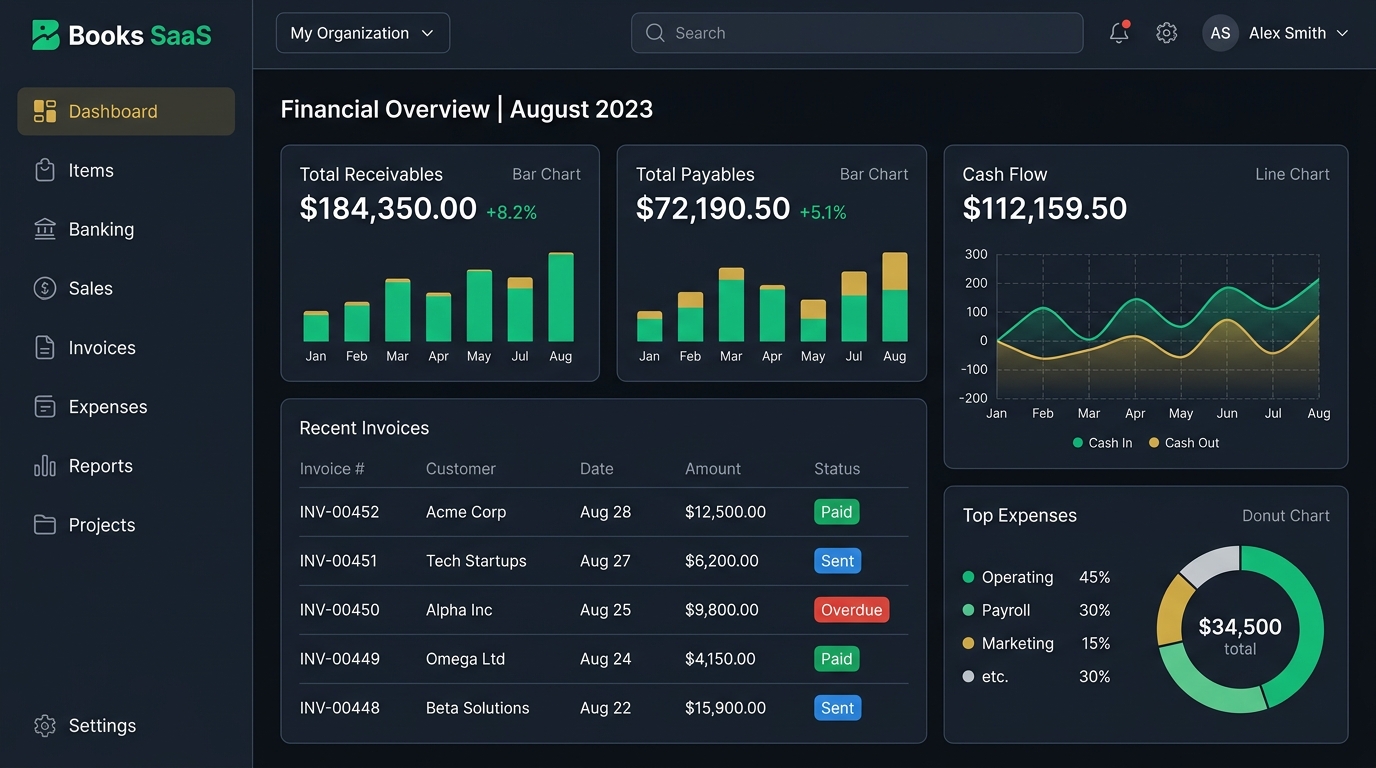1376x768 pixels.
Task: Click the Line Chart label on Cash Flow
Action: click(x=1292, y=174)
